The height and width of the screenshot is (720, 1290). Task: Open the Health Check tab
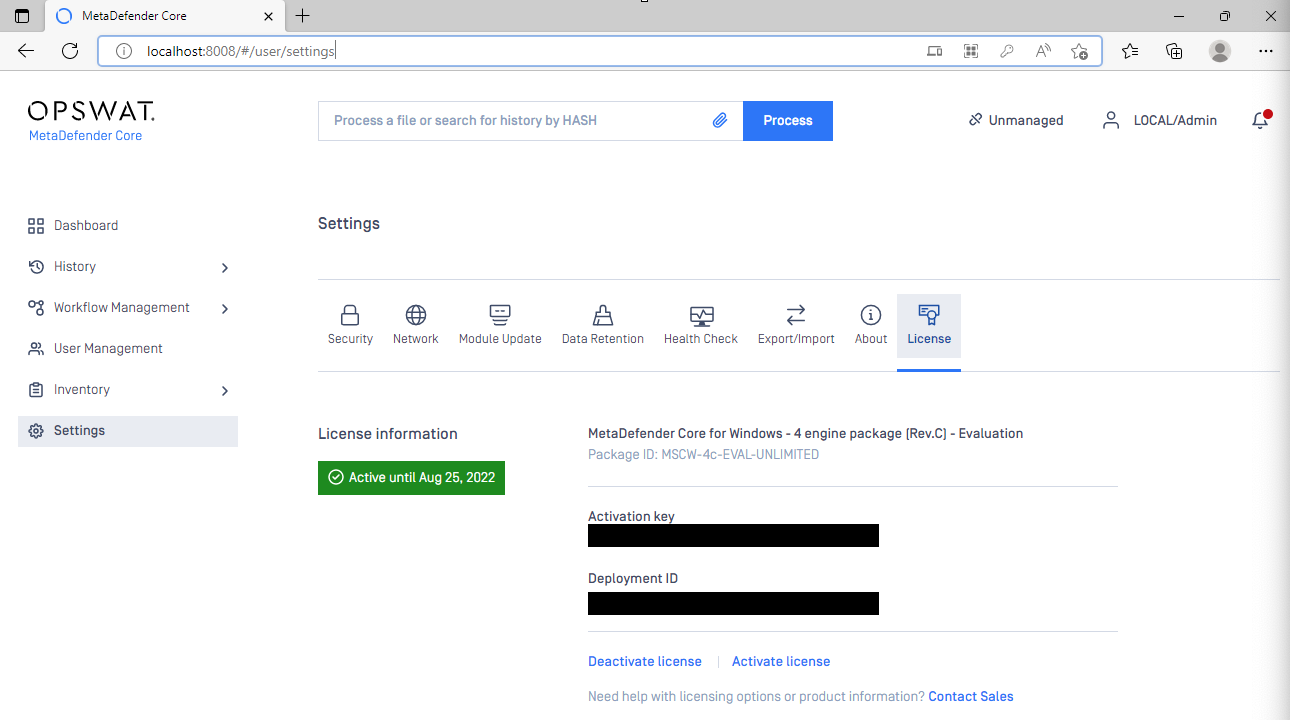click(x=701, y=326)
